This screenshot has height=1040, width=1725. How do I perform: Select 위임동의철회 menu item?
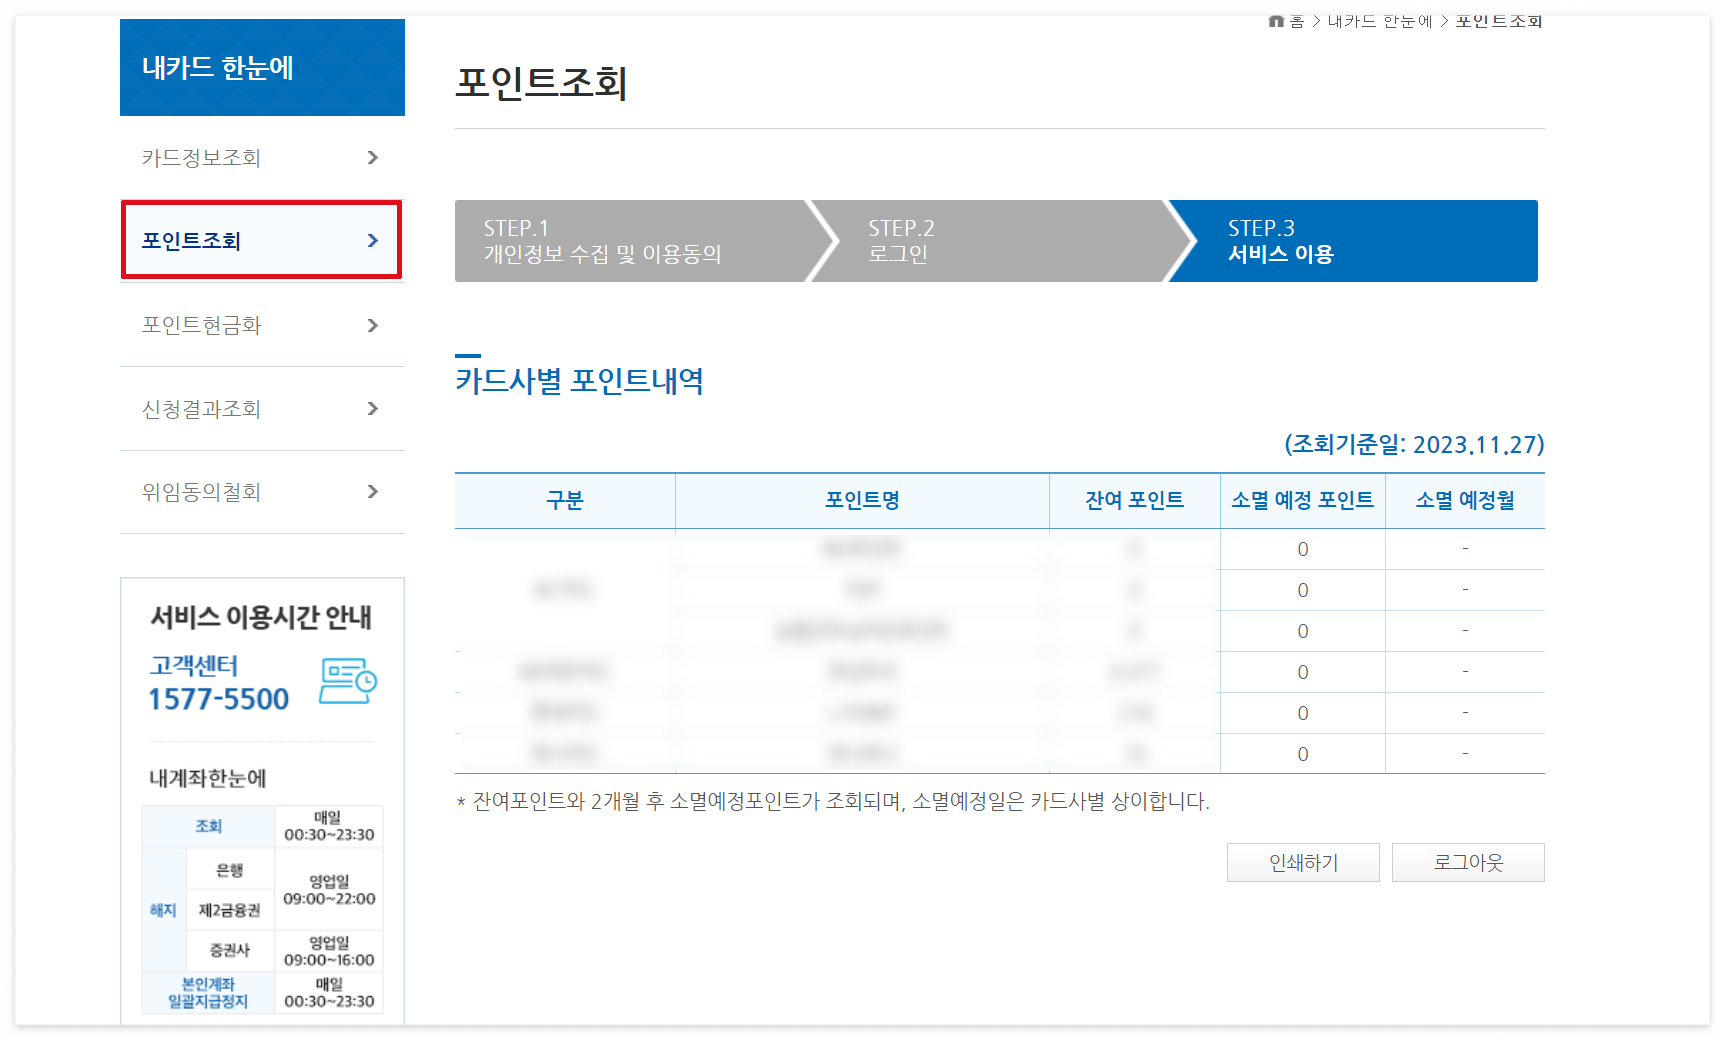(x=200, y=491)
